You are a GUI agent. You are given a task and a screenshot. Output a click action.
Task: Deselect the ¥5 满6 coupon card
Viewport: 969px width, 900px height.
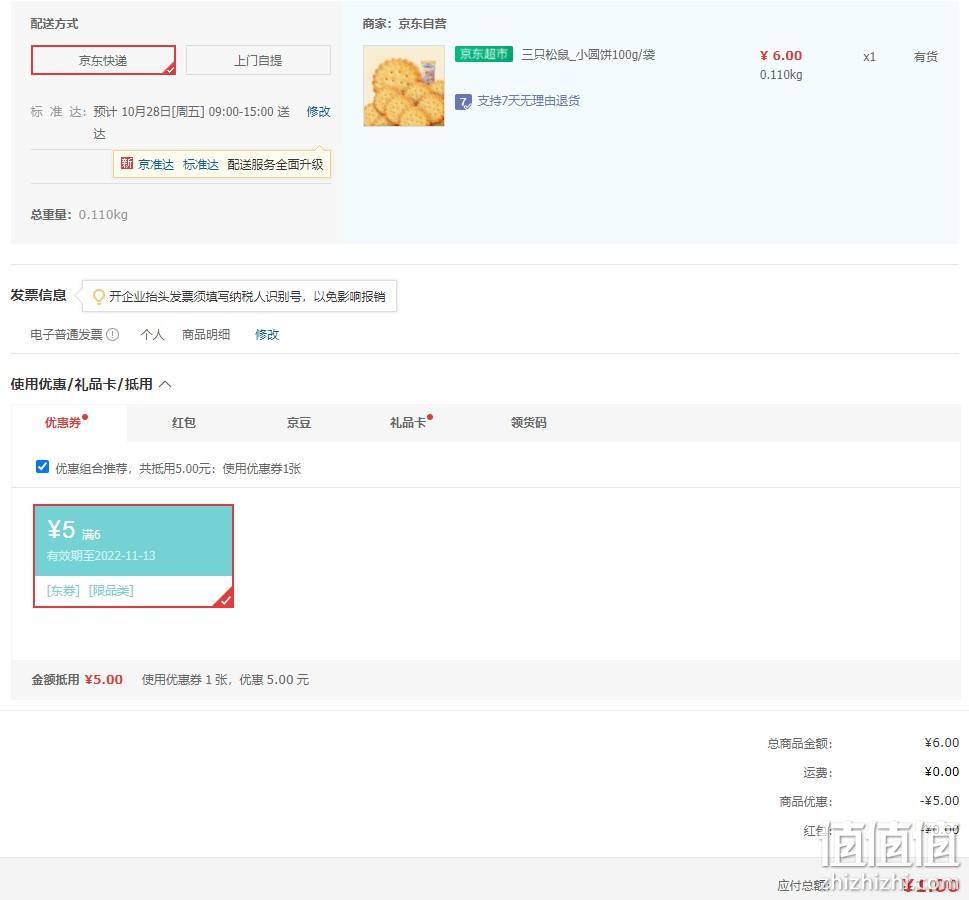133,556
